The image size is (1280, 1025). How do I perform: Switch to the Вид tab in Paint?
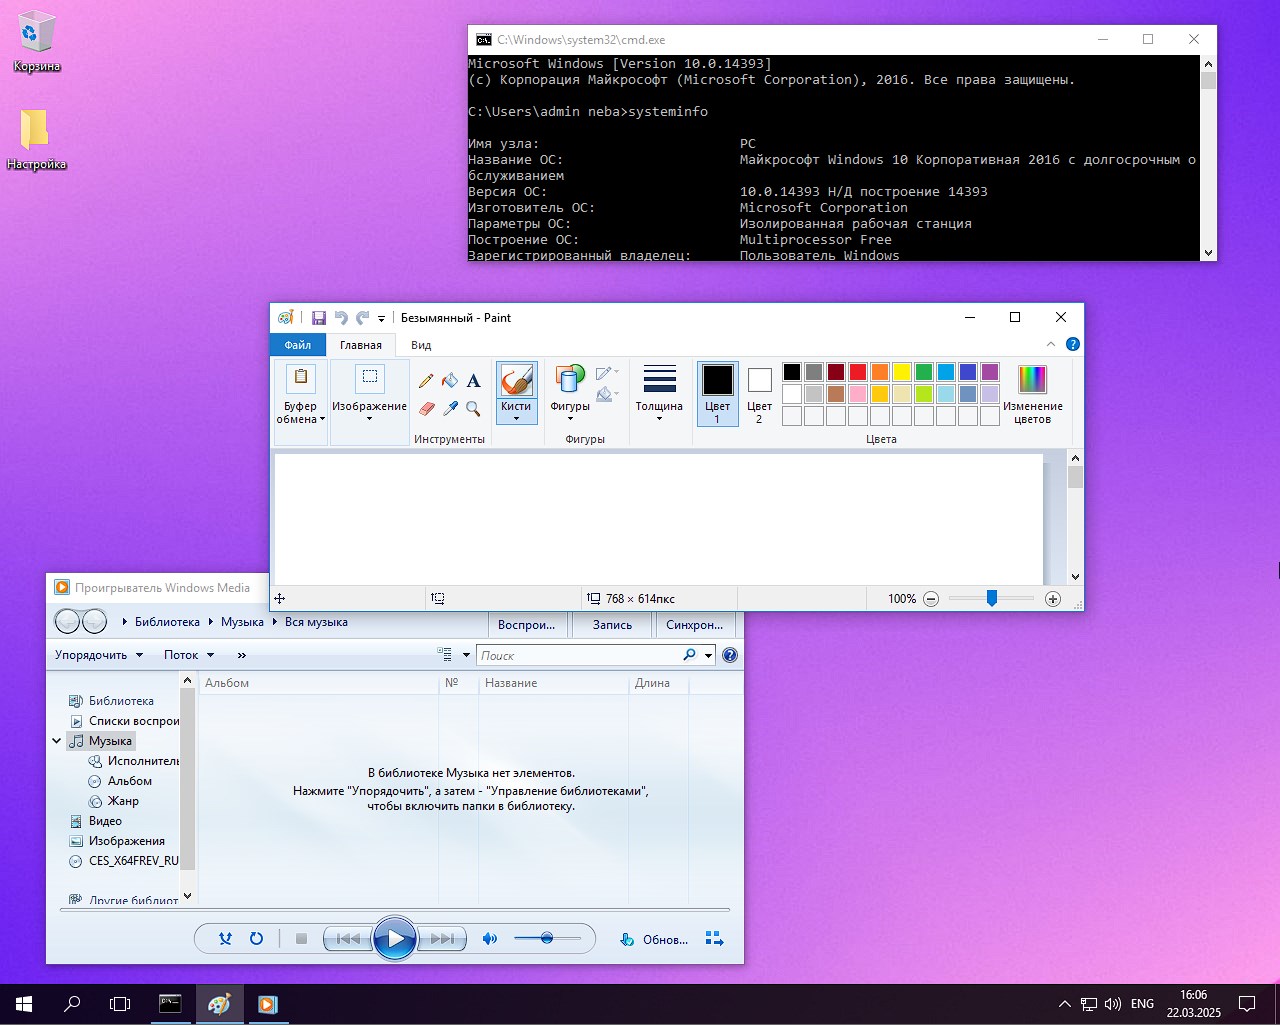[x=421, y=345]
